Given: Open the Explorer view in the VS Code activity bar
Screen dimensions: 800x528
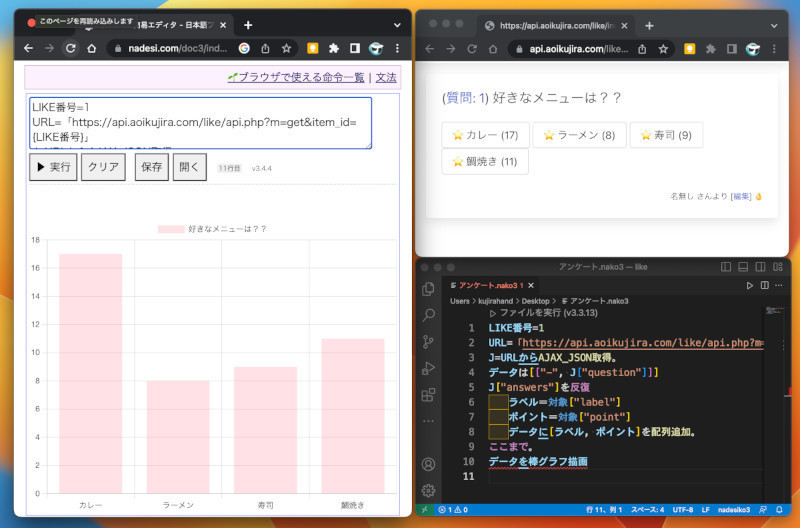Looking at the screenshot, I should [429, 289].
